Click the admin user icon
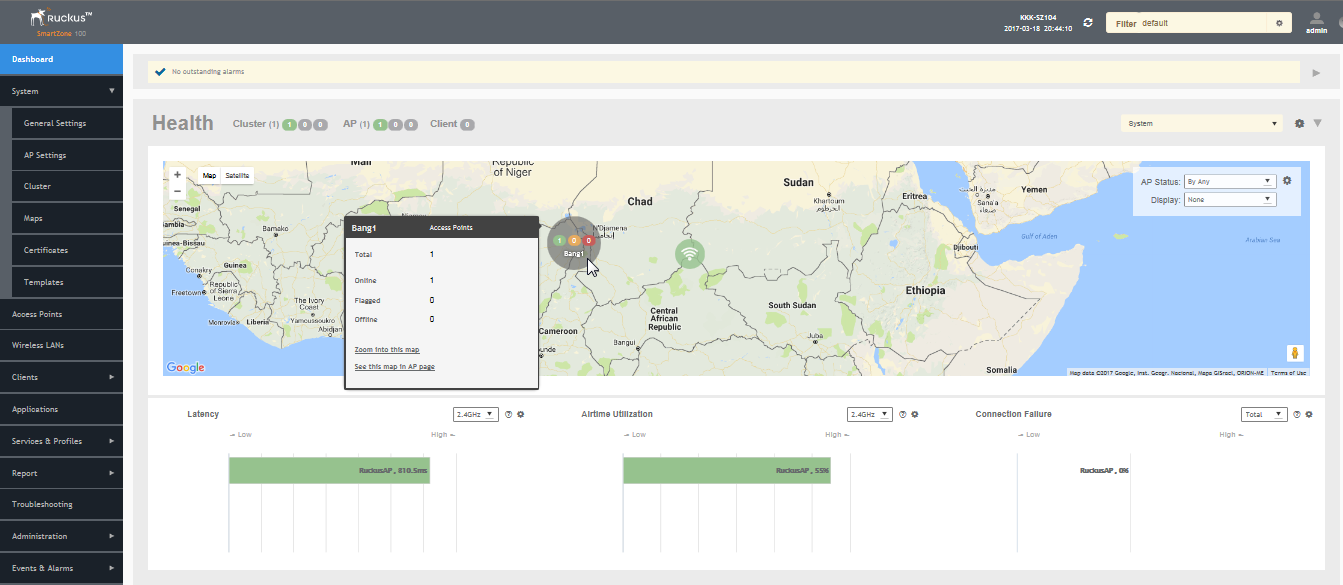The height and width of the screenshot is (585, 1343). pos(1316,18)
